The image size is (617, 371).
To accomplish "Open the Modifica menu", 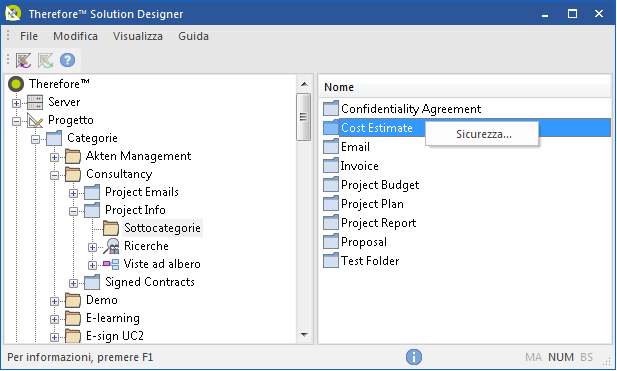I will pos(75,36).
